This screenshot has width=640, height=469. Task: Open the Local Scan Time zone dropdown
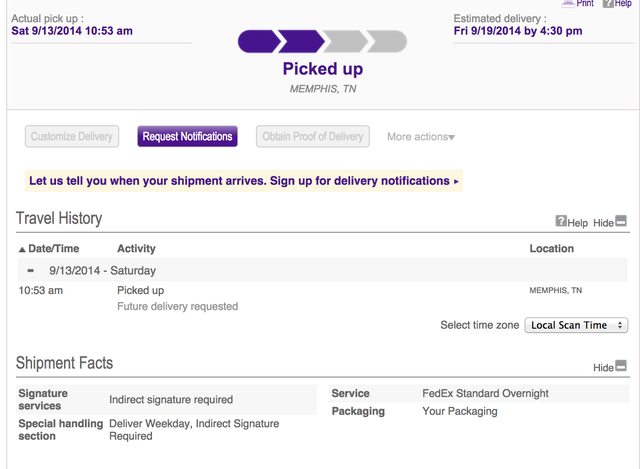[576, 325]
